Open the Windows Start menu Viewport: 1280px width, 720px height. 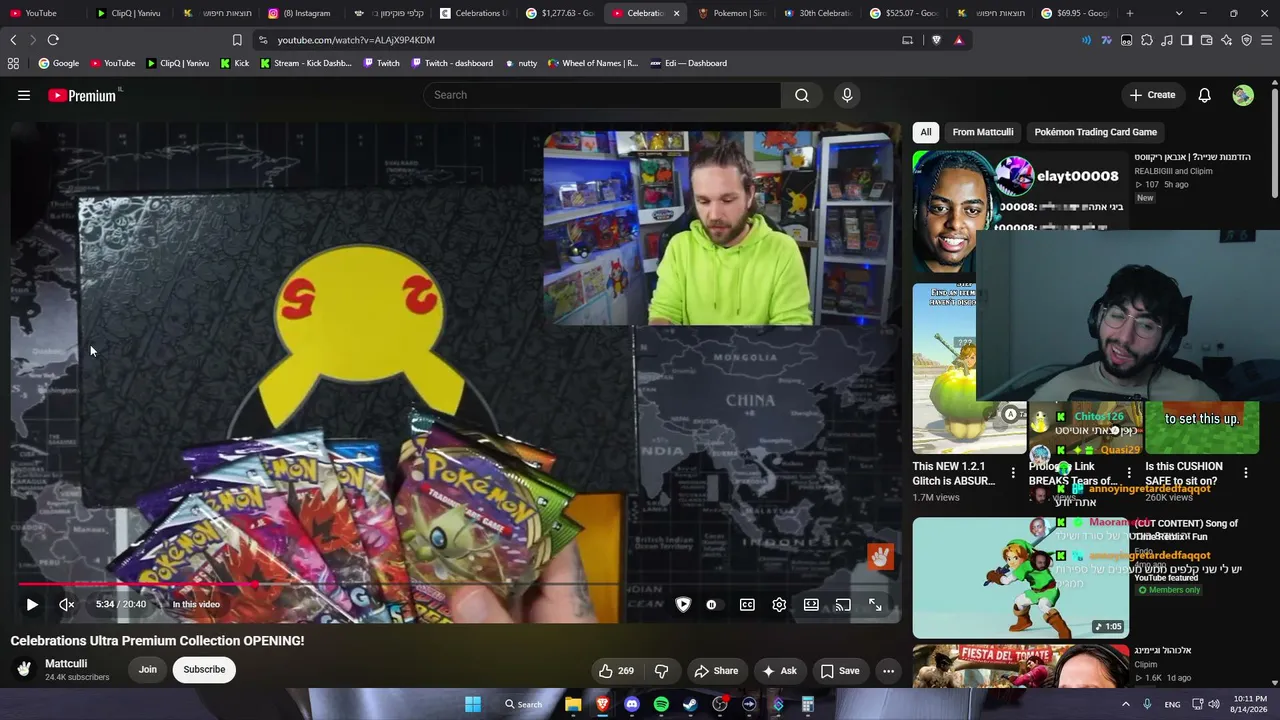click(473, 704)
